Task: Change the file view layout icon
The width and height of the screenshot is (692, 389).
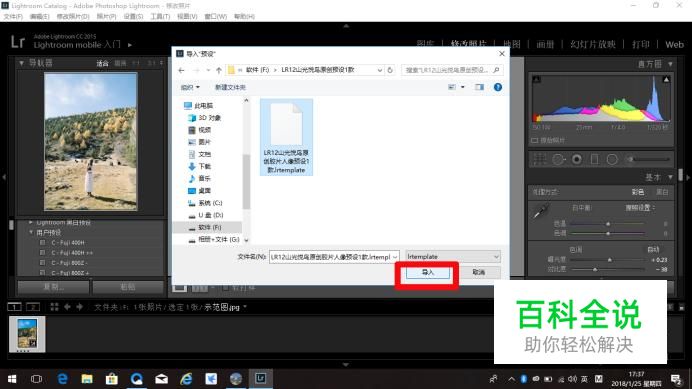Action: pos(451,87)
